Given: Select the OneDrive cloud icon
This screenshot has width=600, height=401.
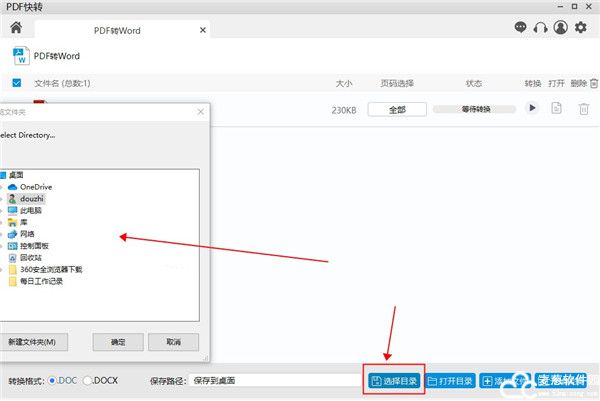Looking at the screenshot, I should click(13, 187).
